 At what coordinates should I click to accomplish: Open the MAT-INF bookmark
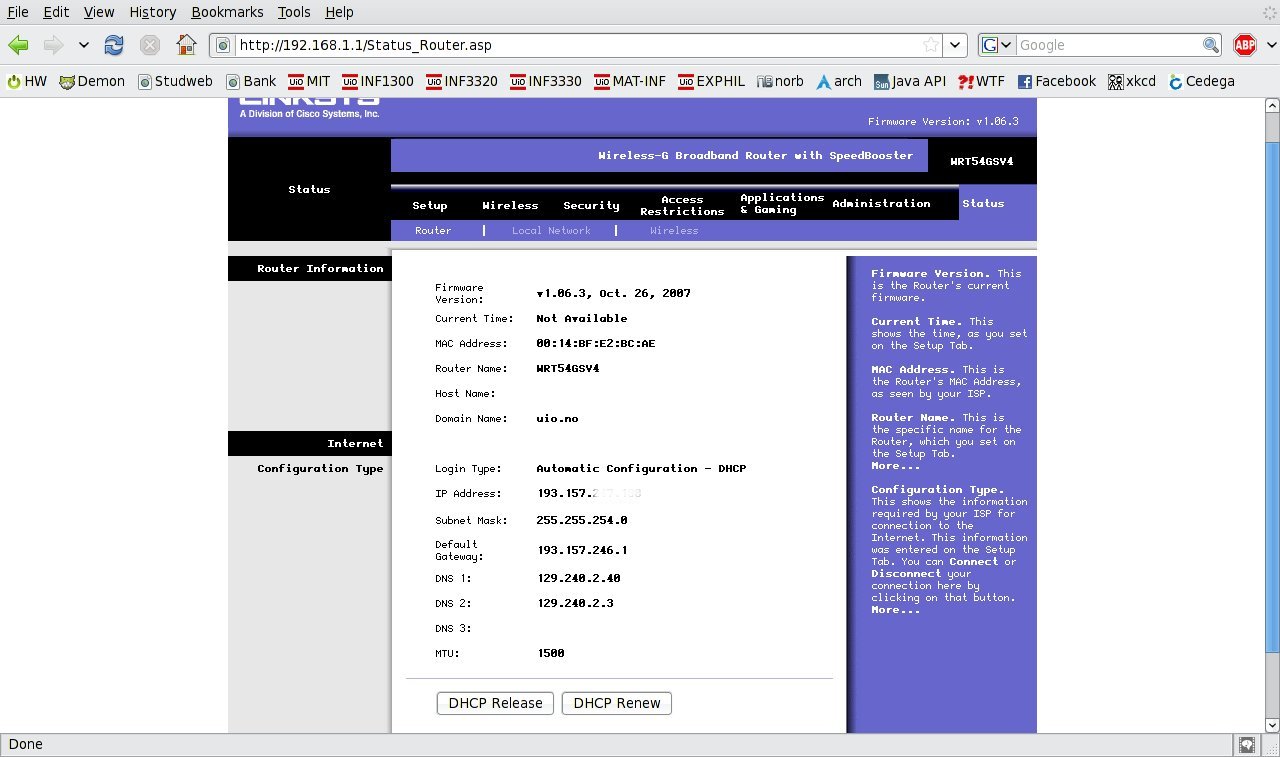click(x=630, y=81)
